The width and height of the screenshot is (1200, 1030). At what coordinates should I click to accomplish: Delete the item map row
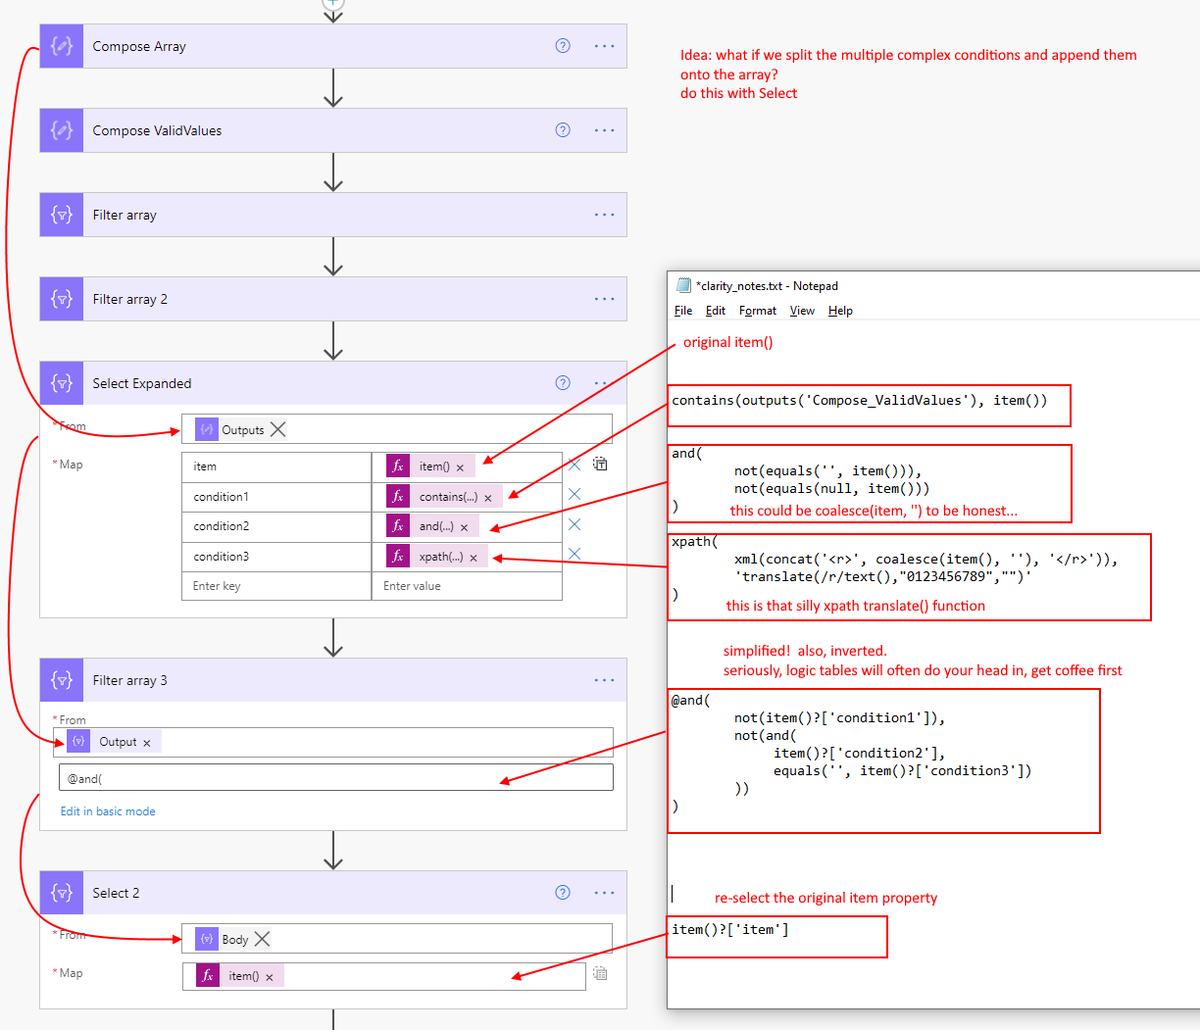pos(575,464)
